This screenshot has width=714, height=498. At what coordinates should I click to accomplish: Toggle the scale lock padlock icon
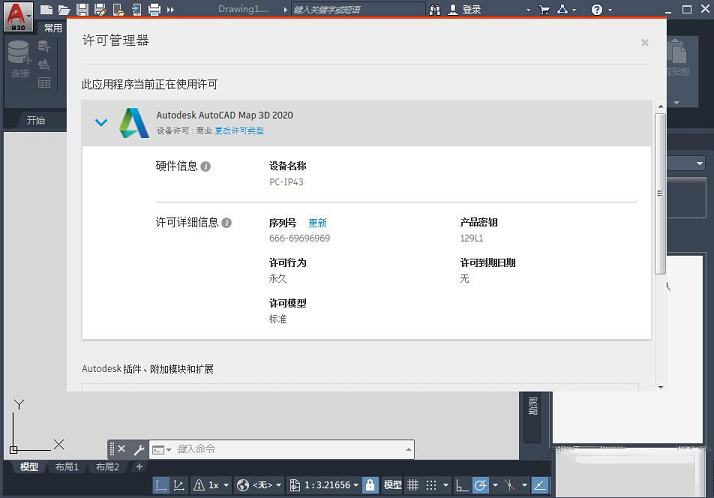[370, 485]
